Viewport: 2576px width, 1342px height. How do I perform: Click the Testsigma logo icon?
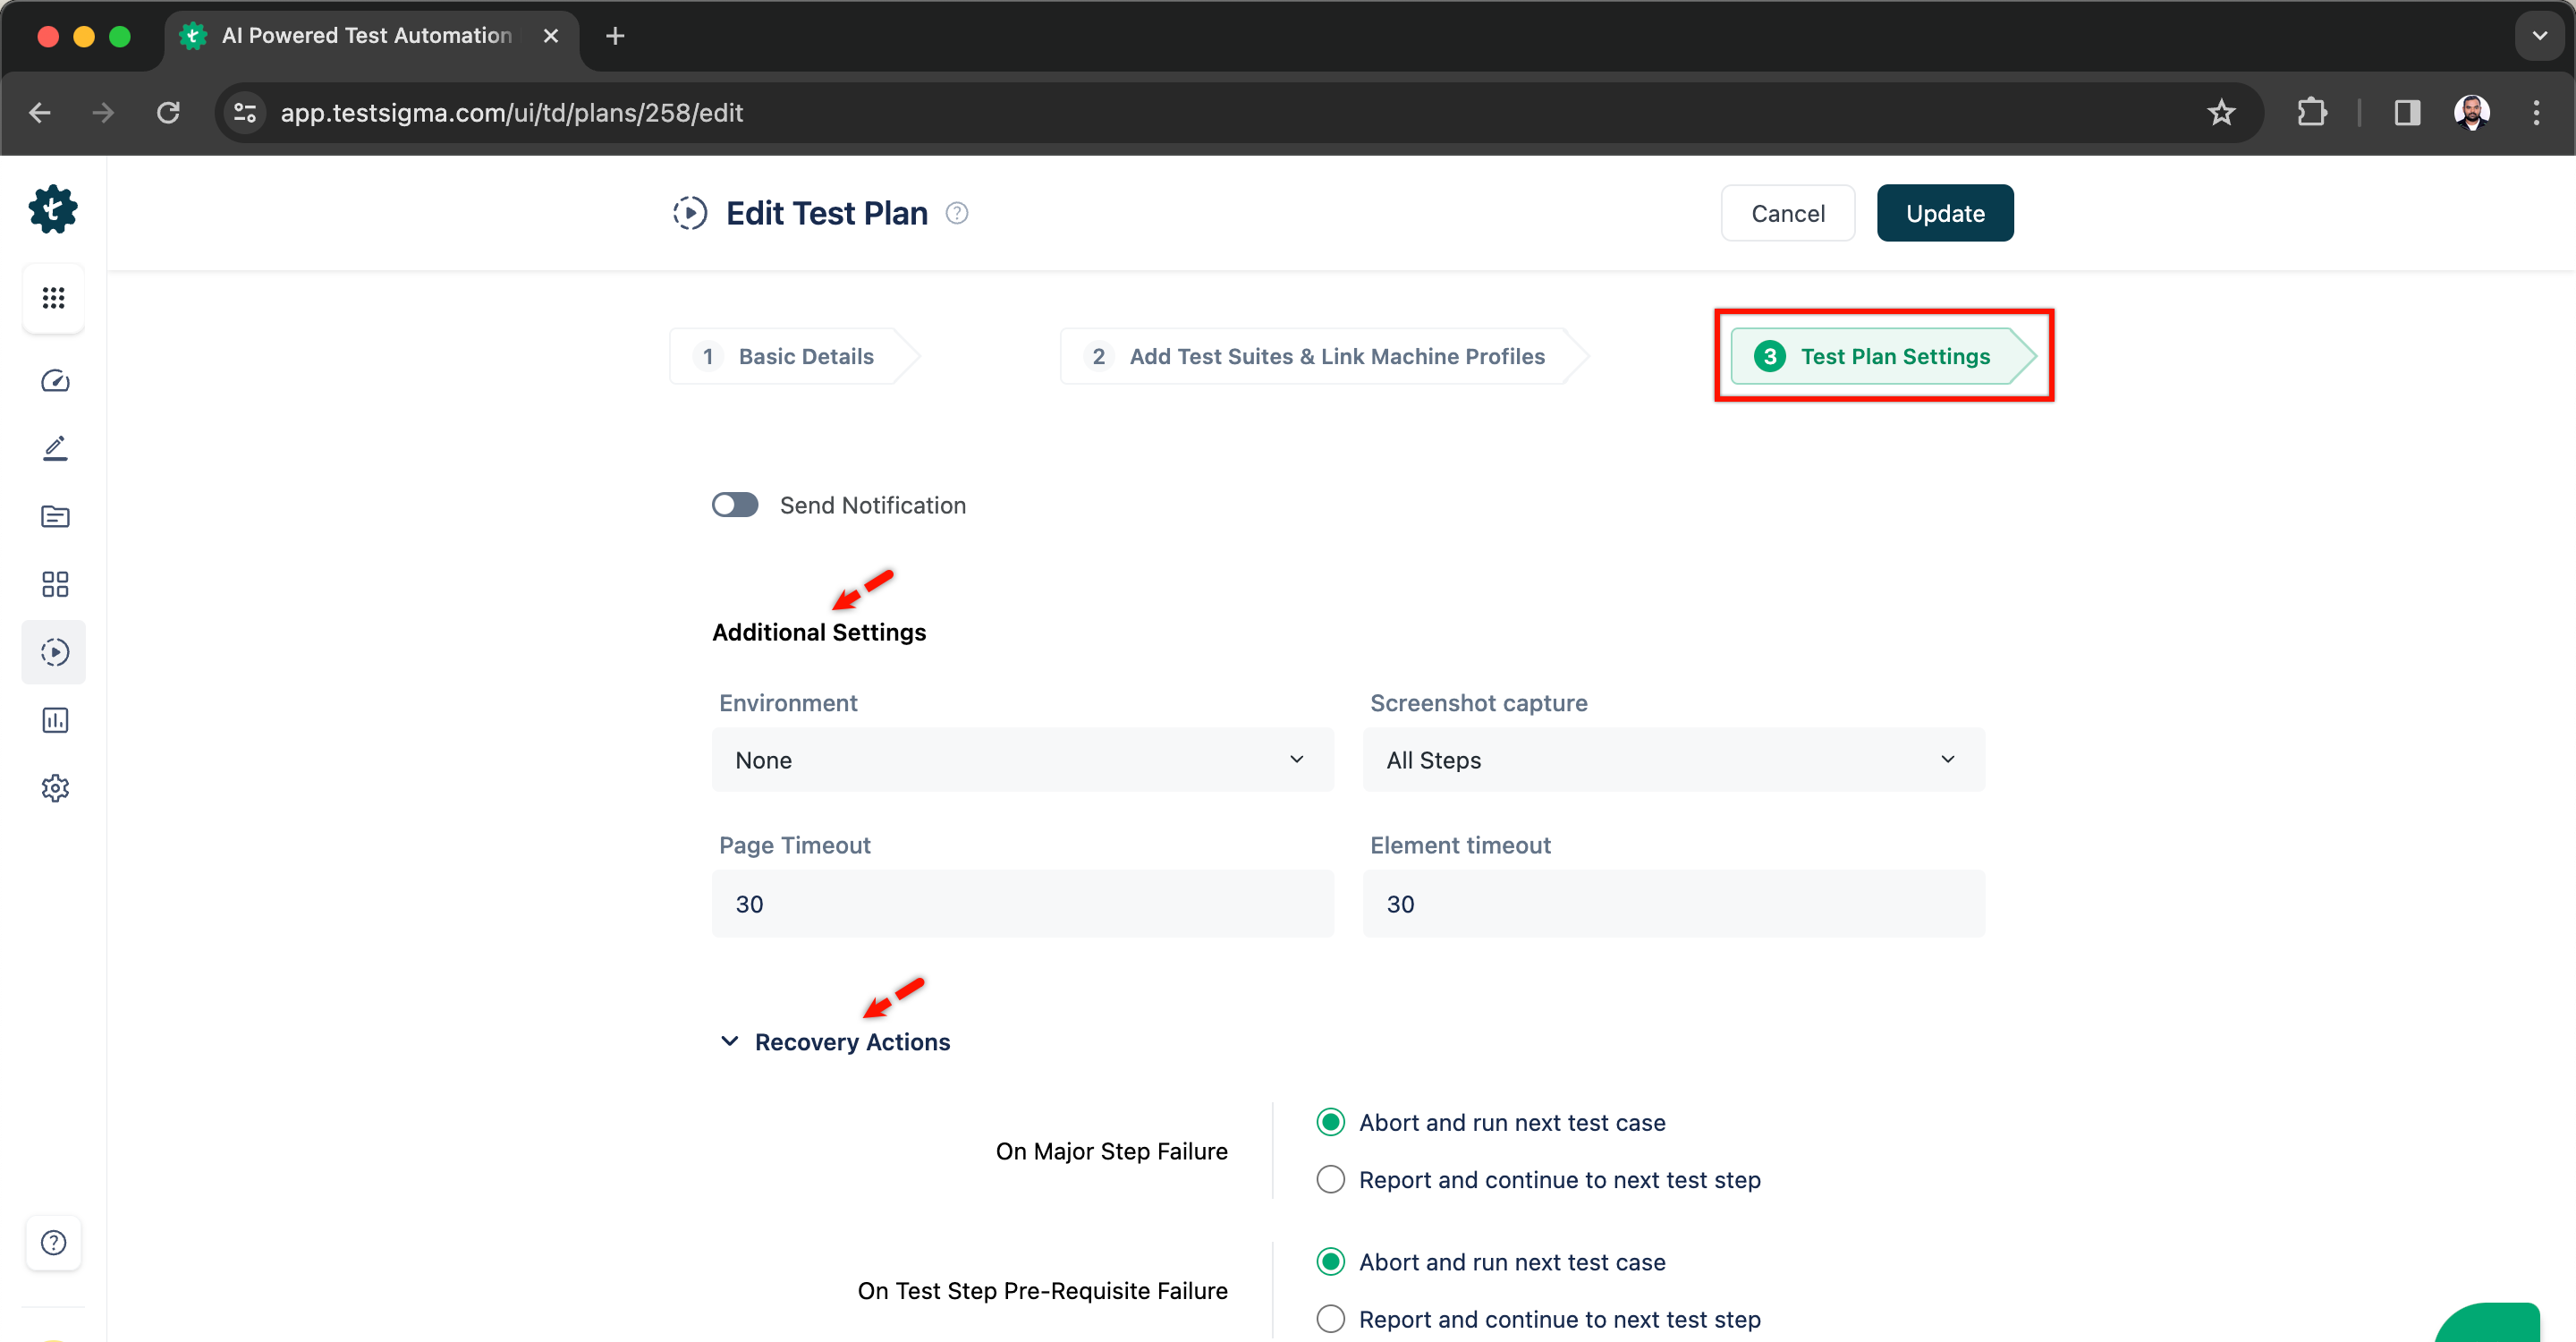tap(53, 210)
